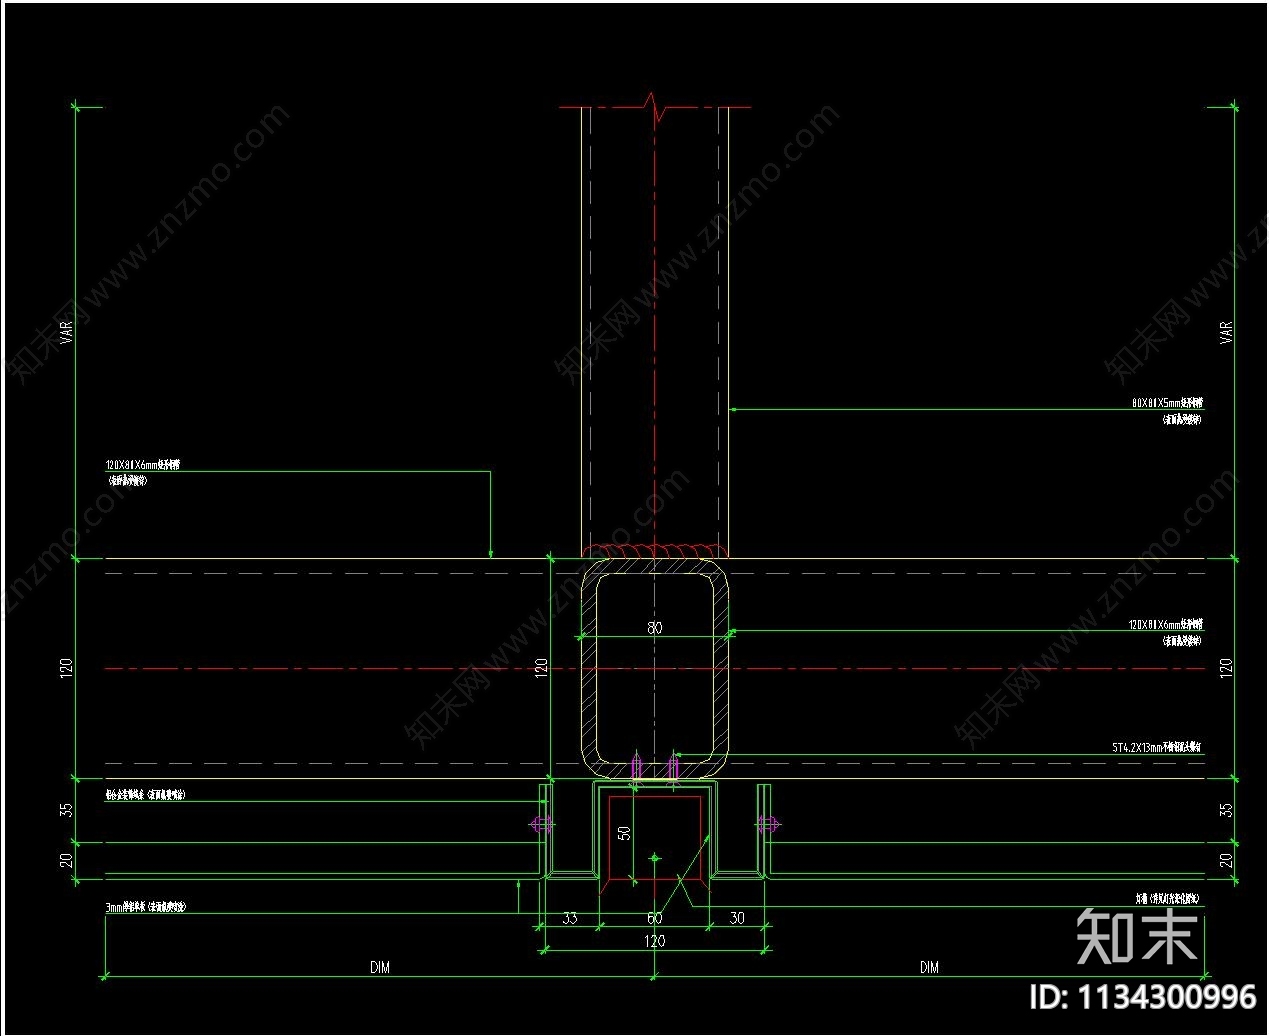The image size is (1269, 1036).
Task: Select the "35" dimension on the left edge
Action: (67, 810)
